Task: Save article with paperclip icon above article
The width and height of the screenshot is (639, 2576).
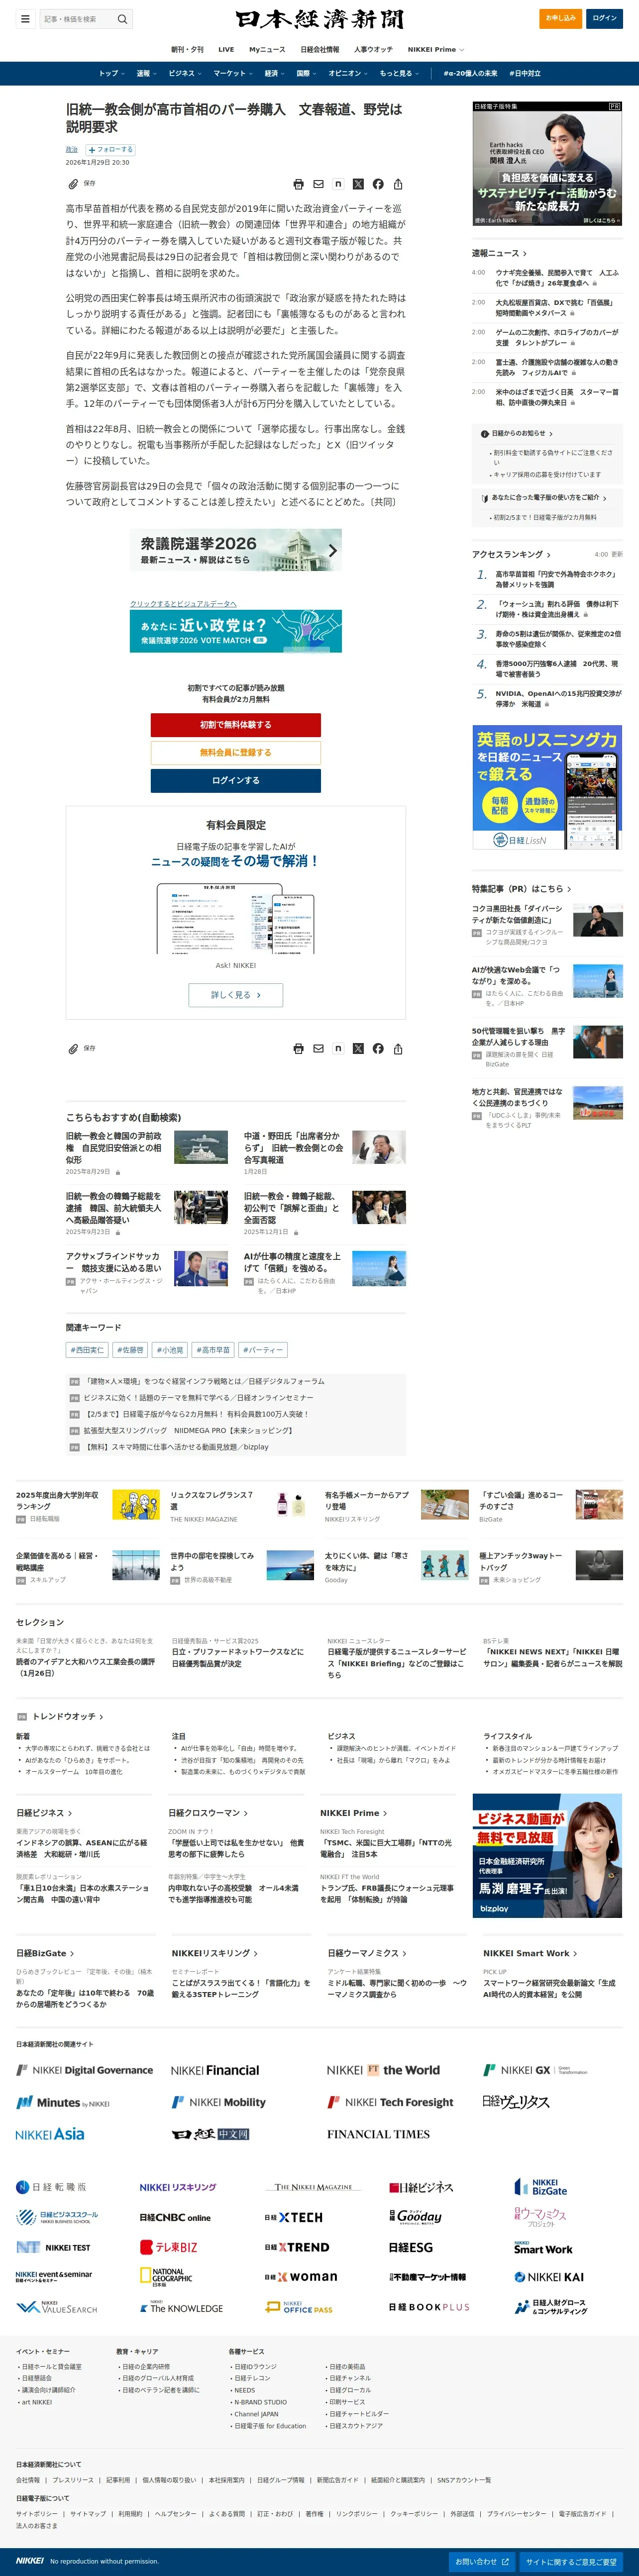Action: [73, 184]
